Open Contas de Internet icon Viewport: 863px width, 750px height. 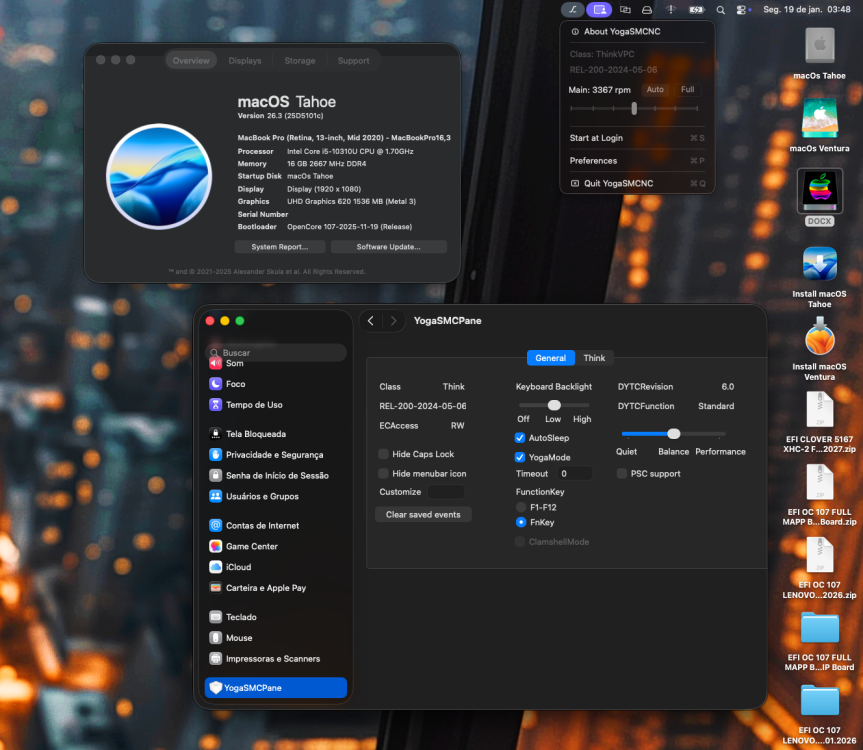pos(216,525)
